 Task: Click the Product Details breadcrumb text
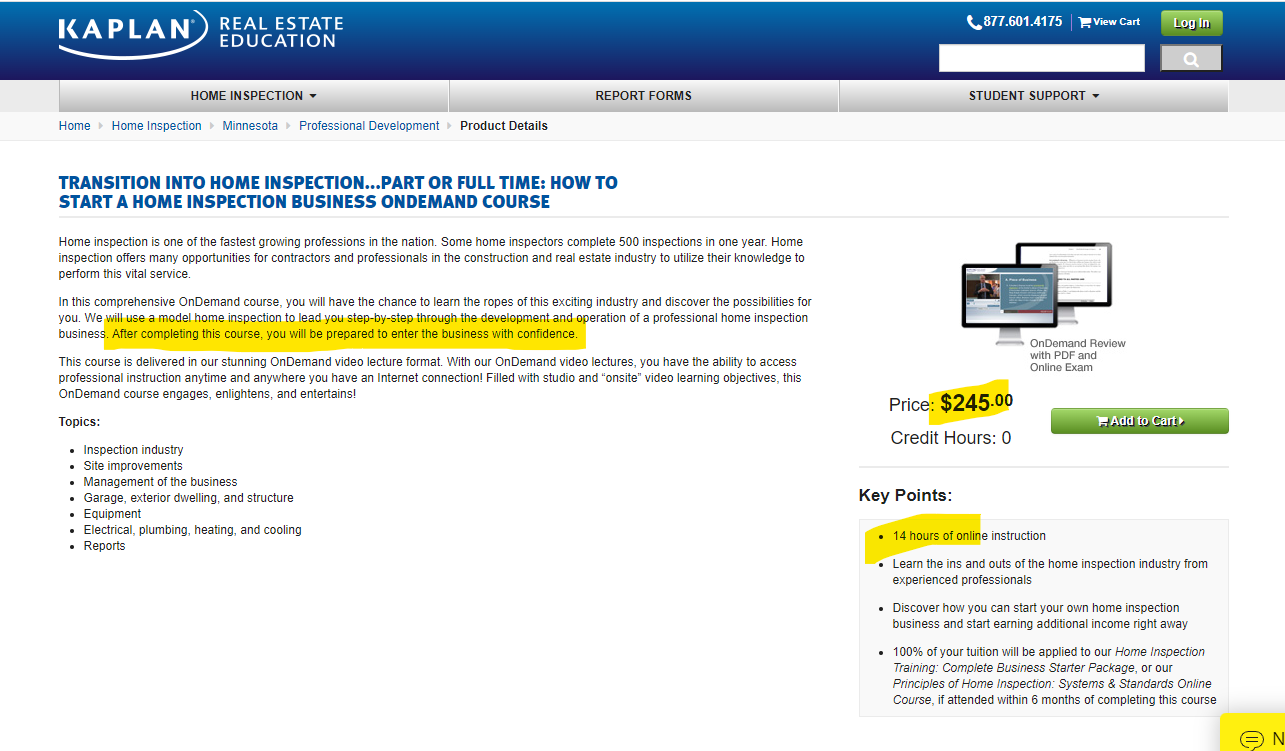504,126
